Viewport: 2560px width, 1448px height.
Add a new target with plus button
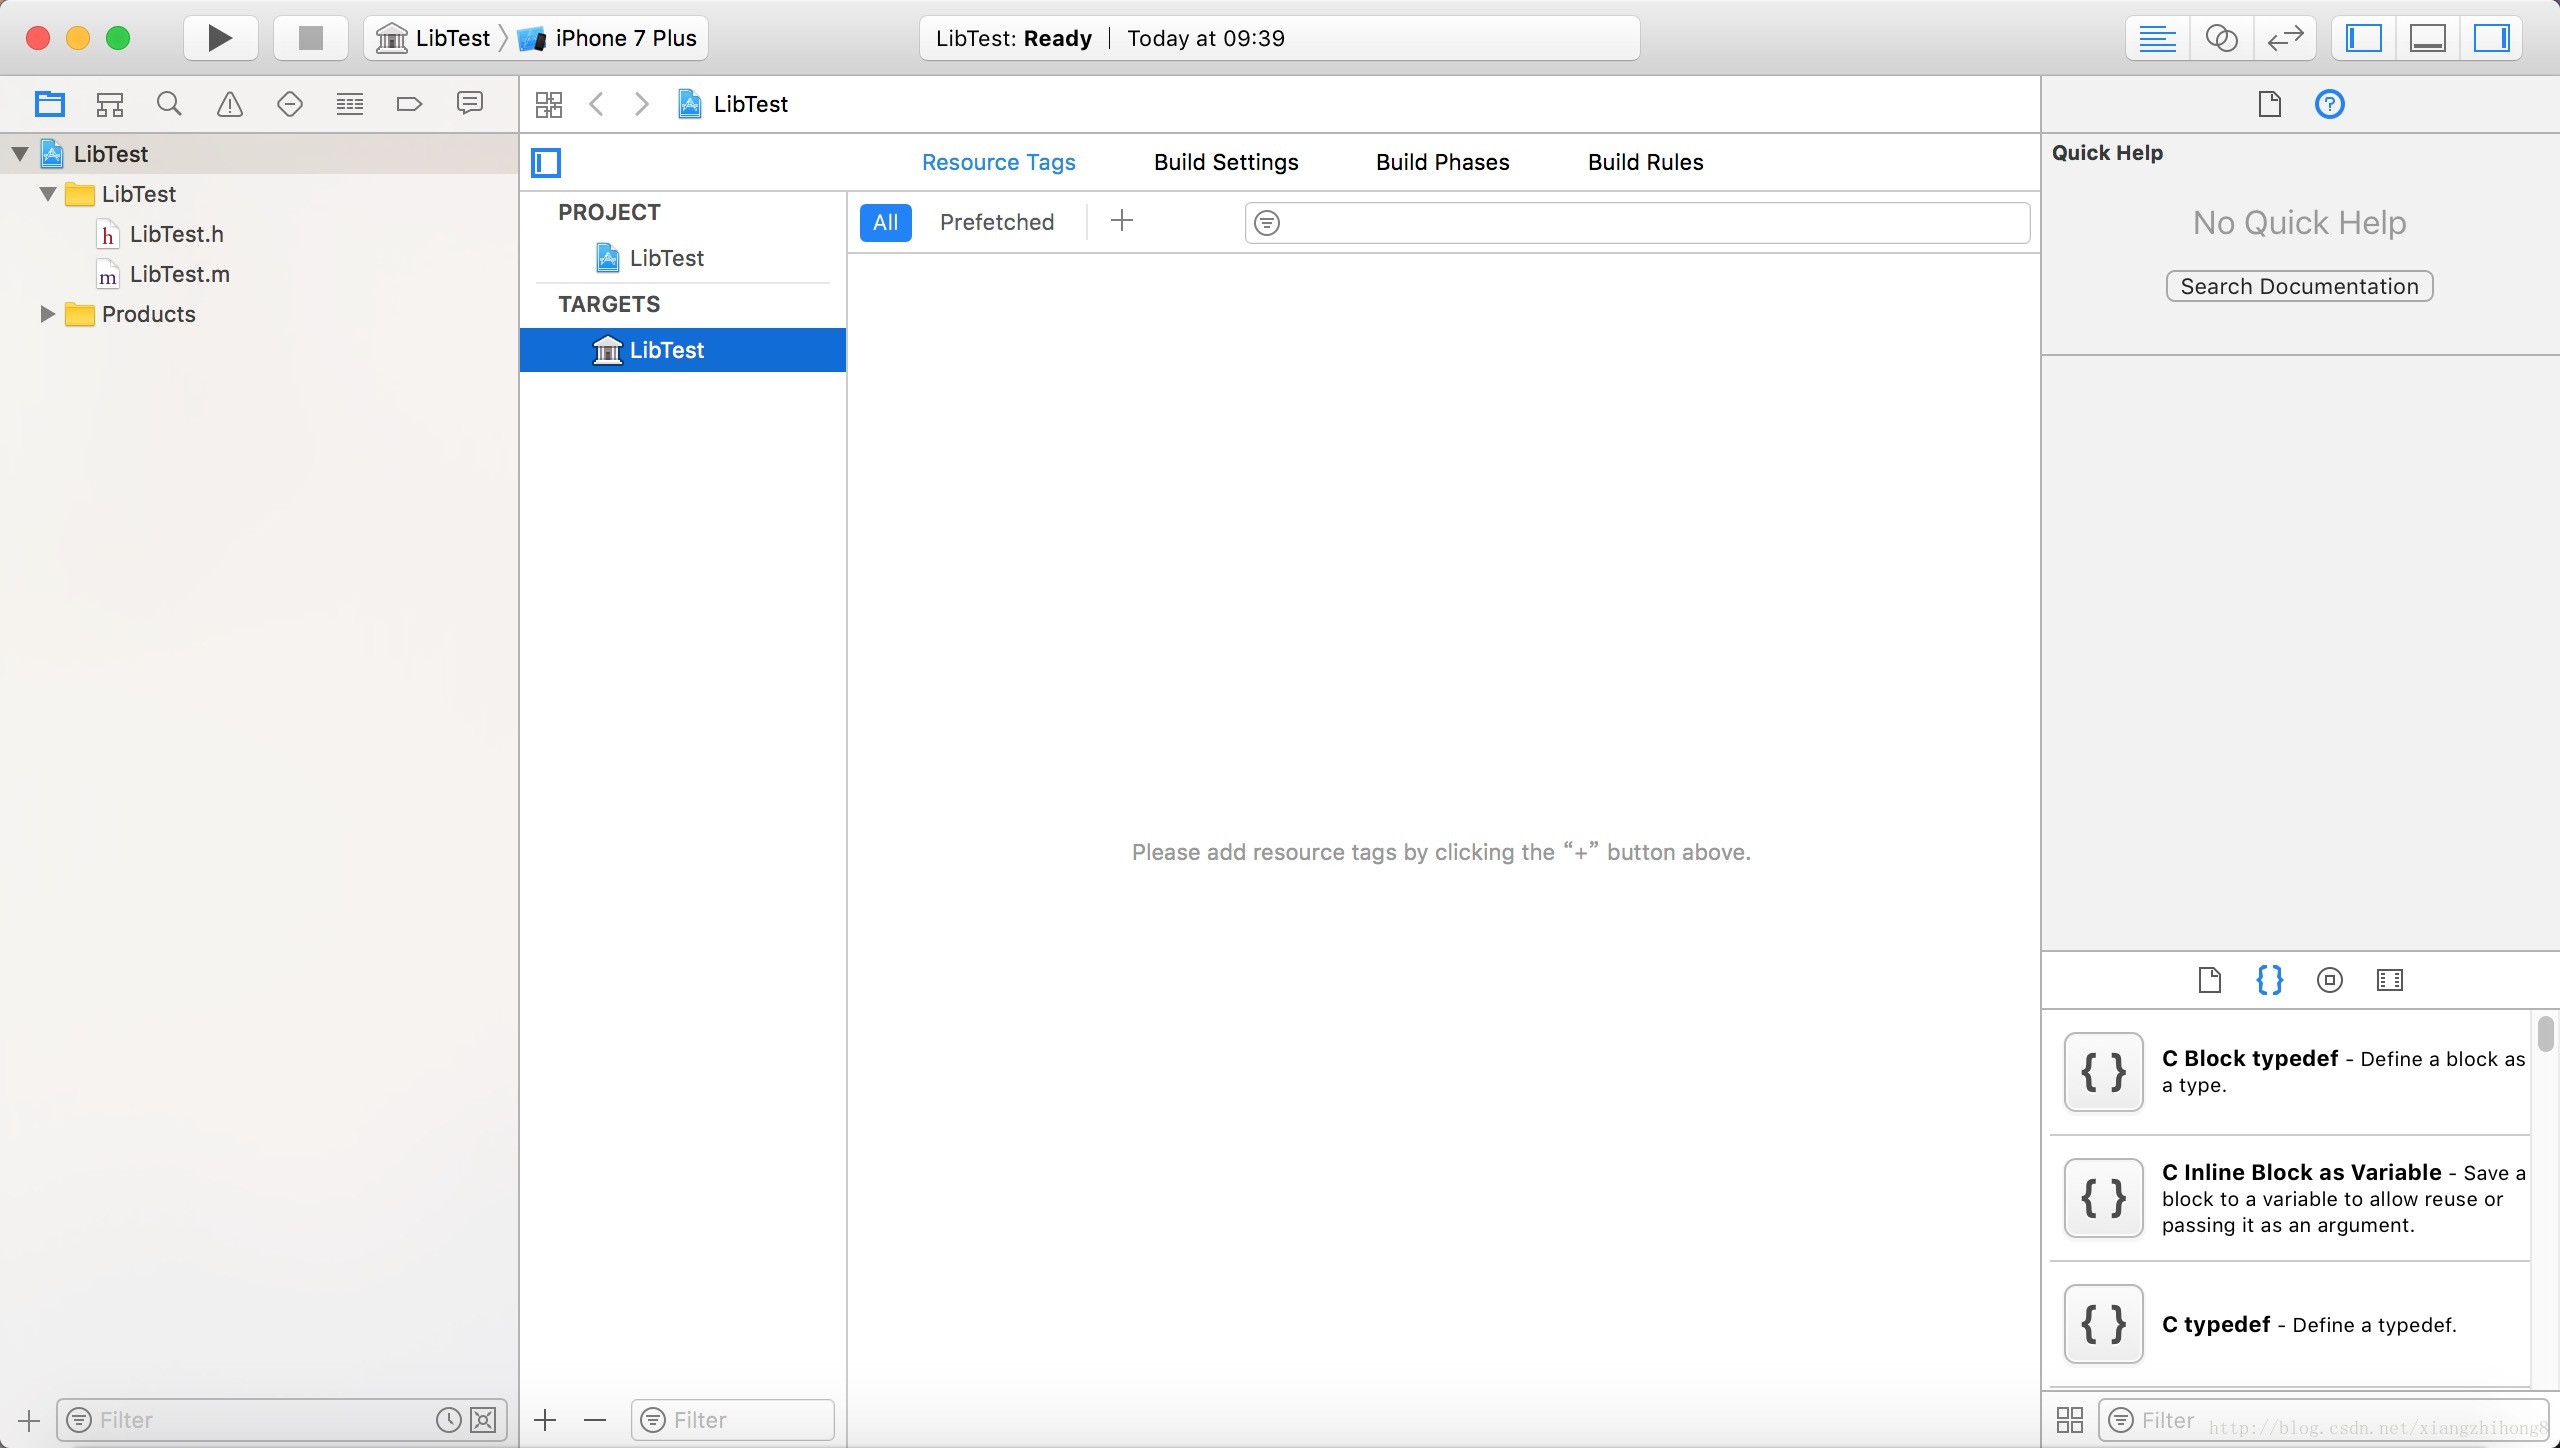tap(545, 1420)
